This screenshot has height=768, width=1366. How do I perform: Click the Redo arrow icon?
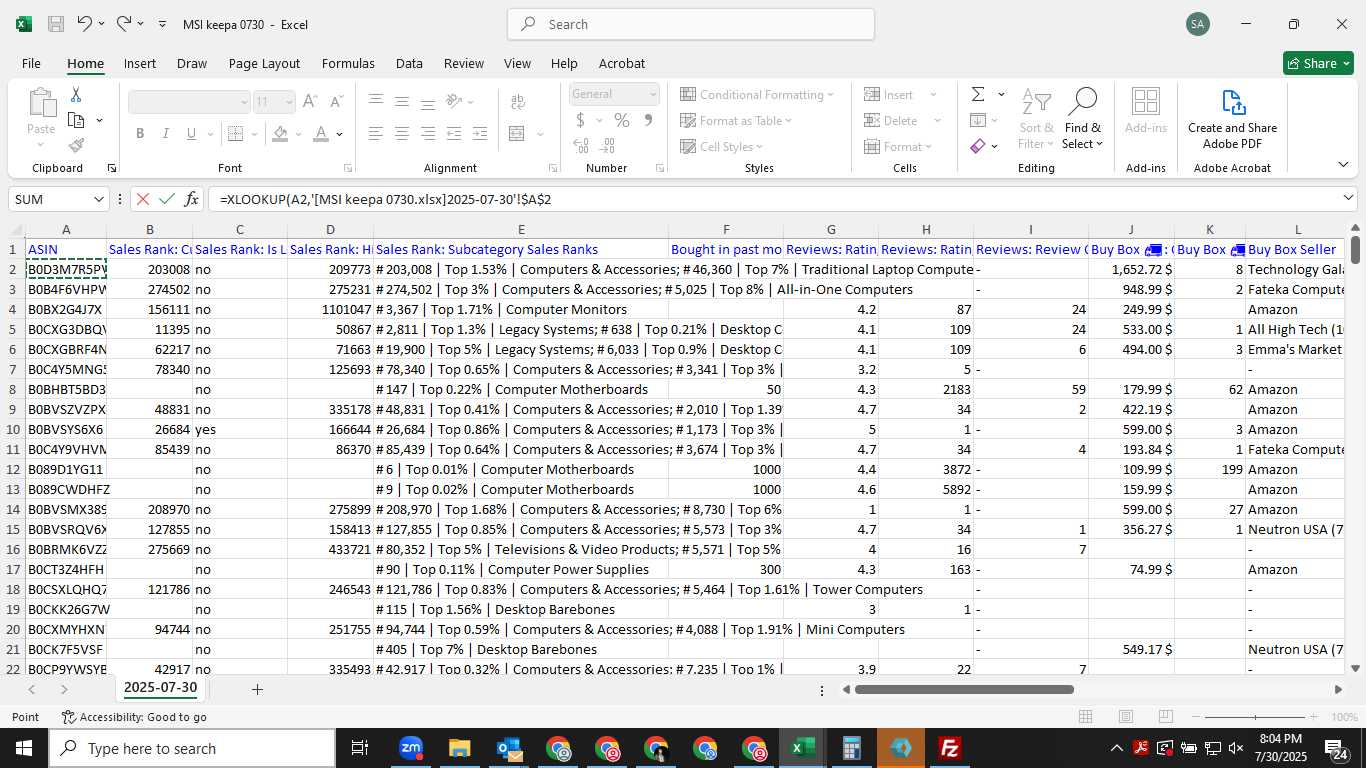click(124, 24)
